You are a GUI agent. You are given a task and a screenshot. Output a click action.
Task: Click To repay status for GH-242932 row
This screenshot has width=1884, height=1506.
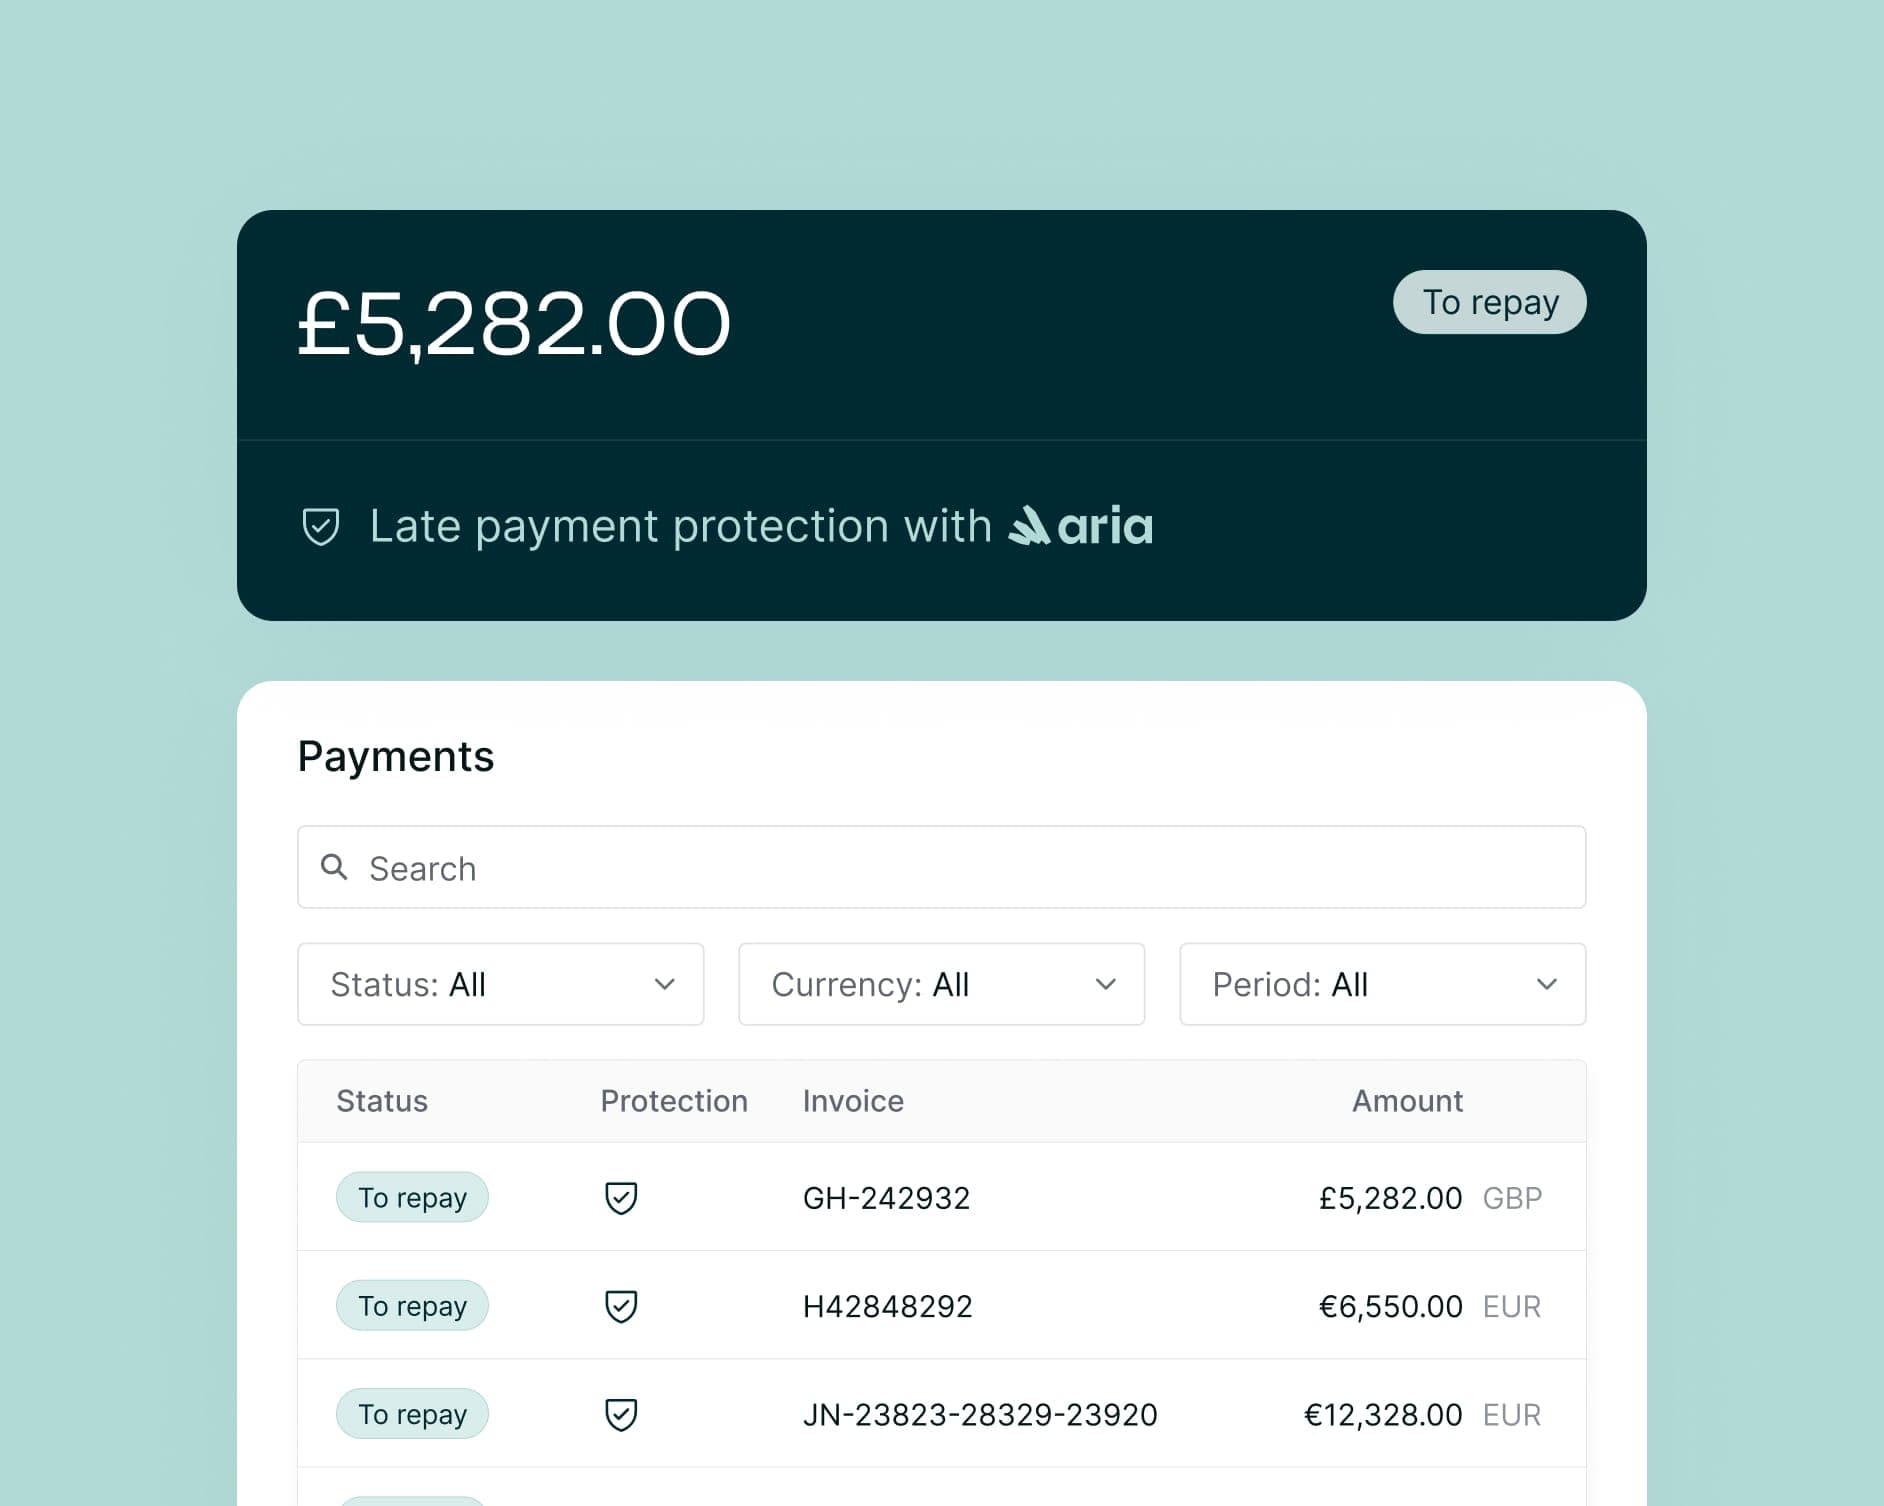point(412,1197)
